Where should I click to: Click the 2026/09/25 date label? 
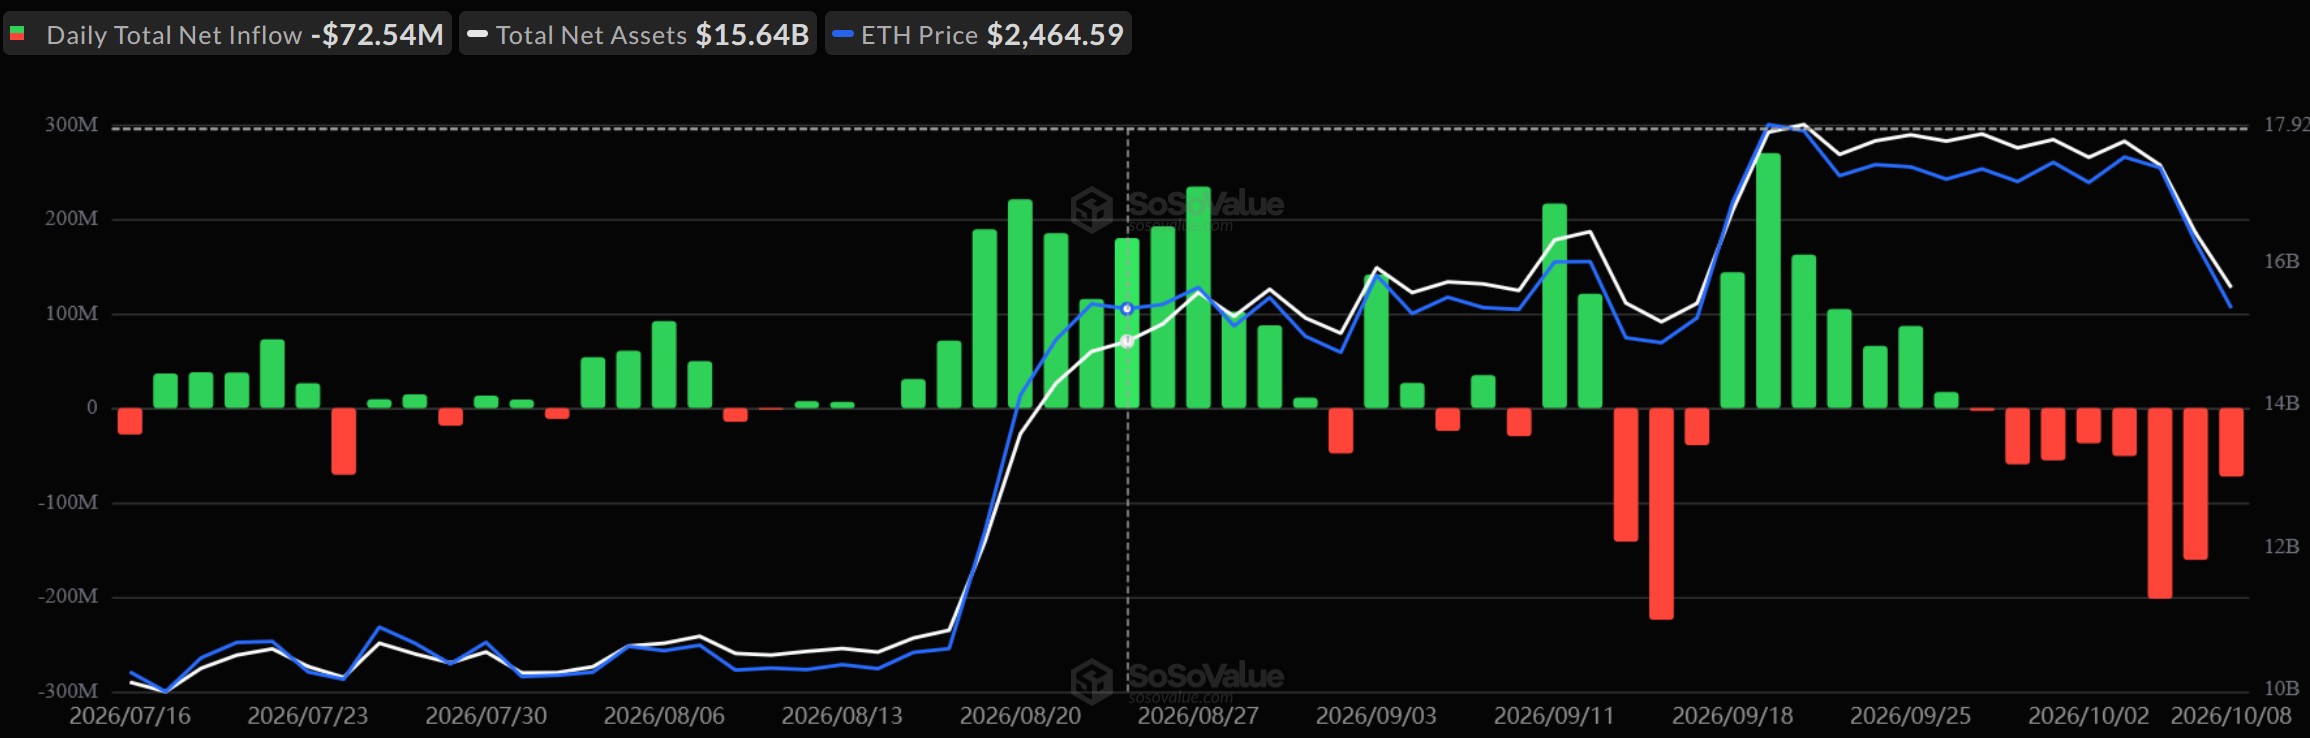click(x=1911, y=716)
